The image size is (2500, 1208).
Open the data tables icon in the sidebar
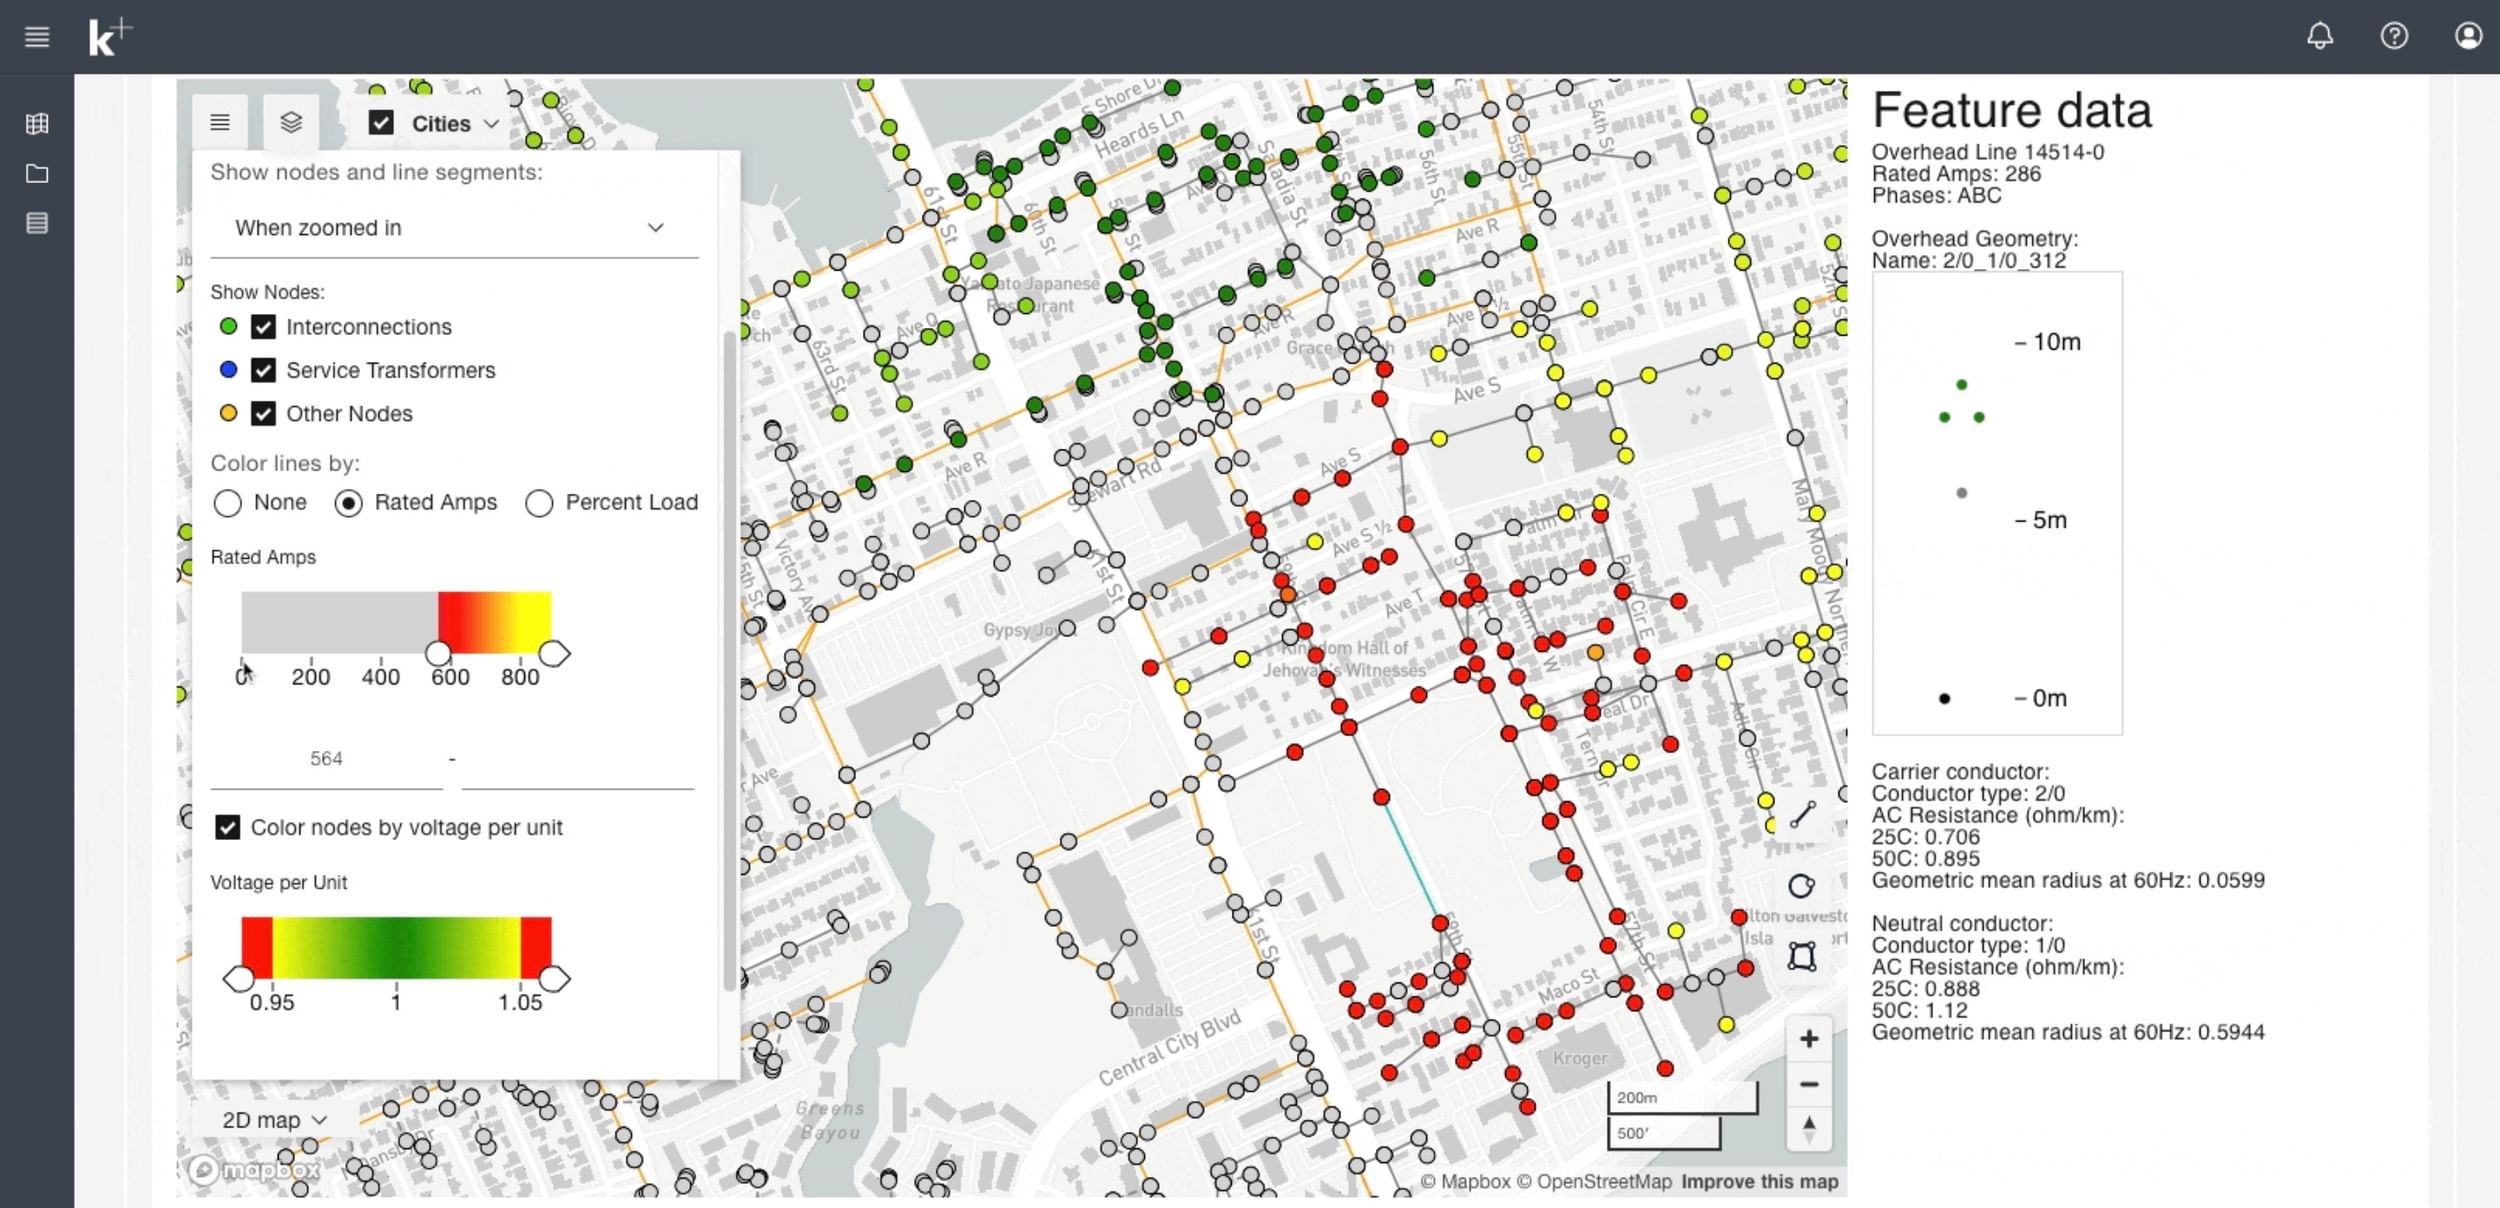point(37,223)
